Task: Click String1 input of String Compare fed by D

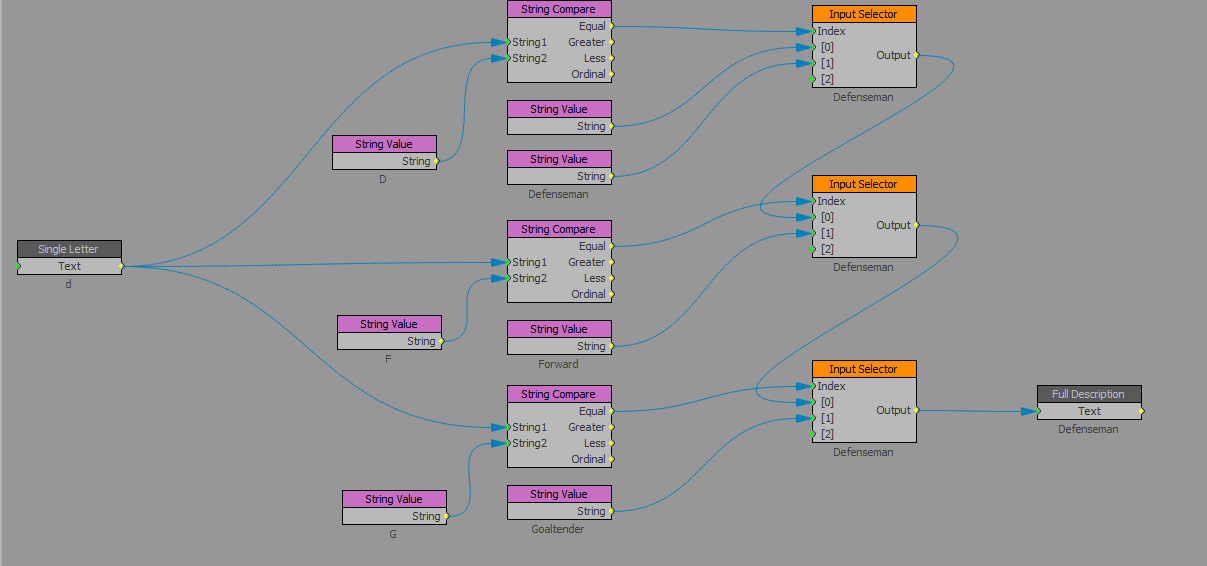Action: [508, 42]
